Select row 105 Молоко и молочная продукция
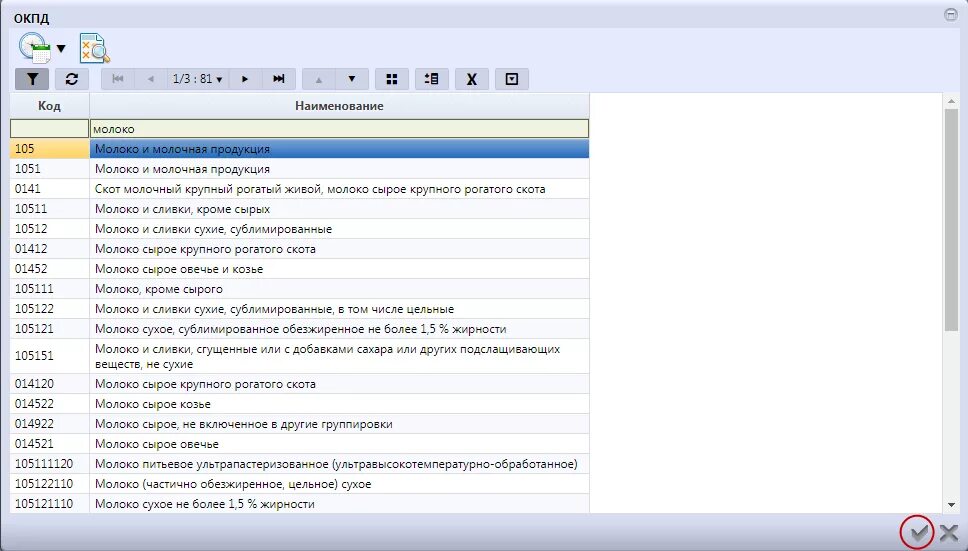This screenshot has width=968, height=551. coord(299,149)
